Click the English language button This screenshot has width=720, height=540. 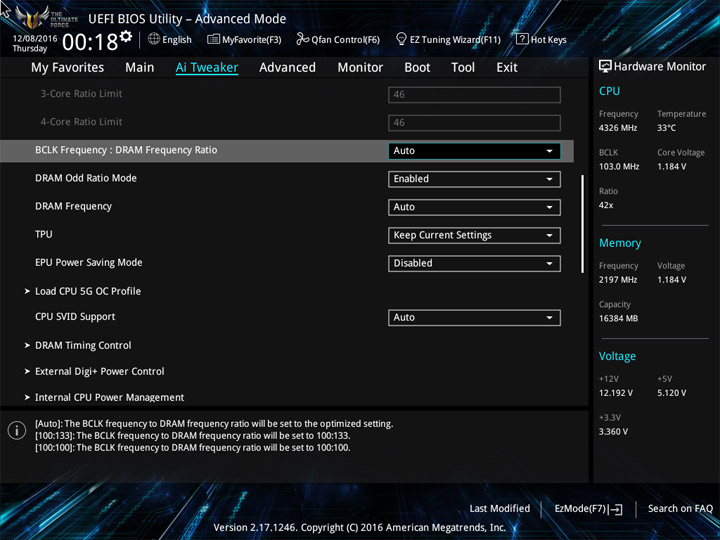click(170, 39)
